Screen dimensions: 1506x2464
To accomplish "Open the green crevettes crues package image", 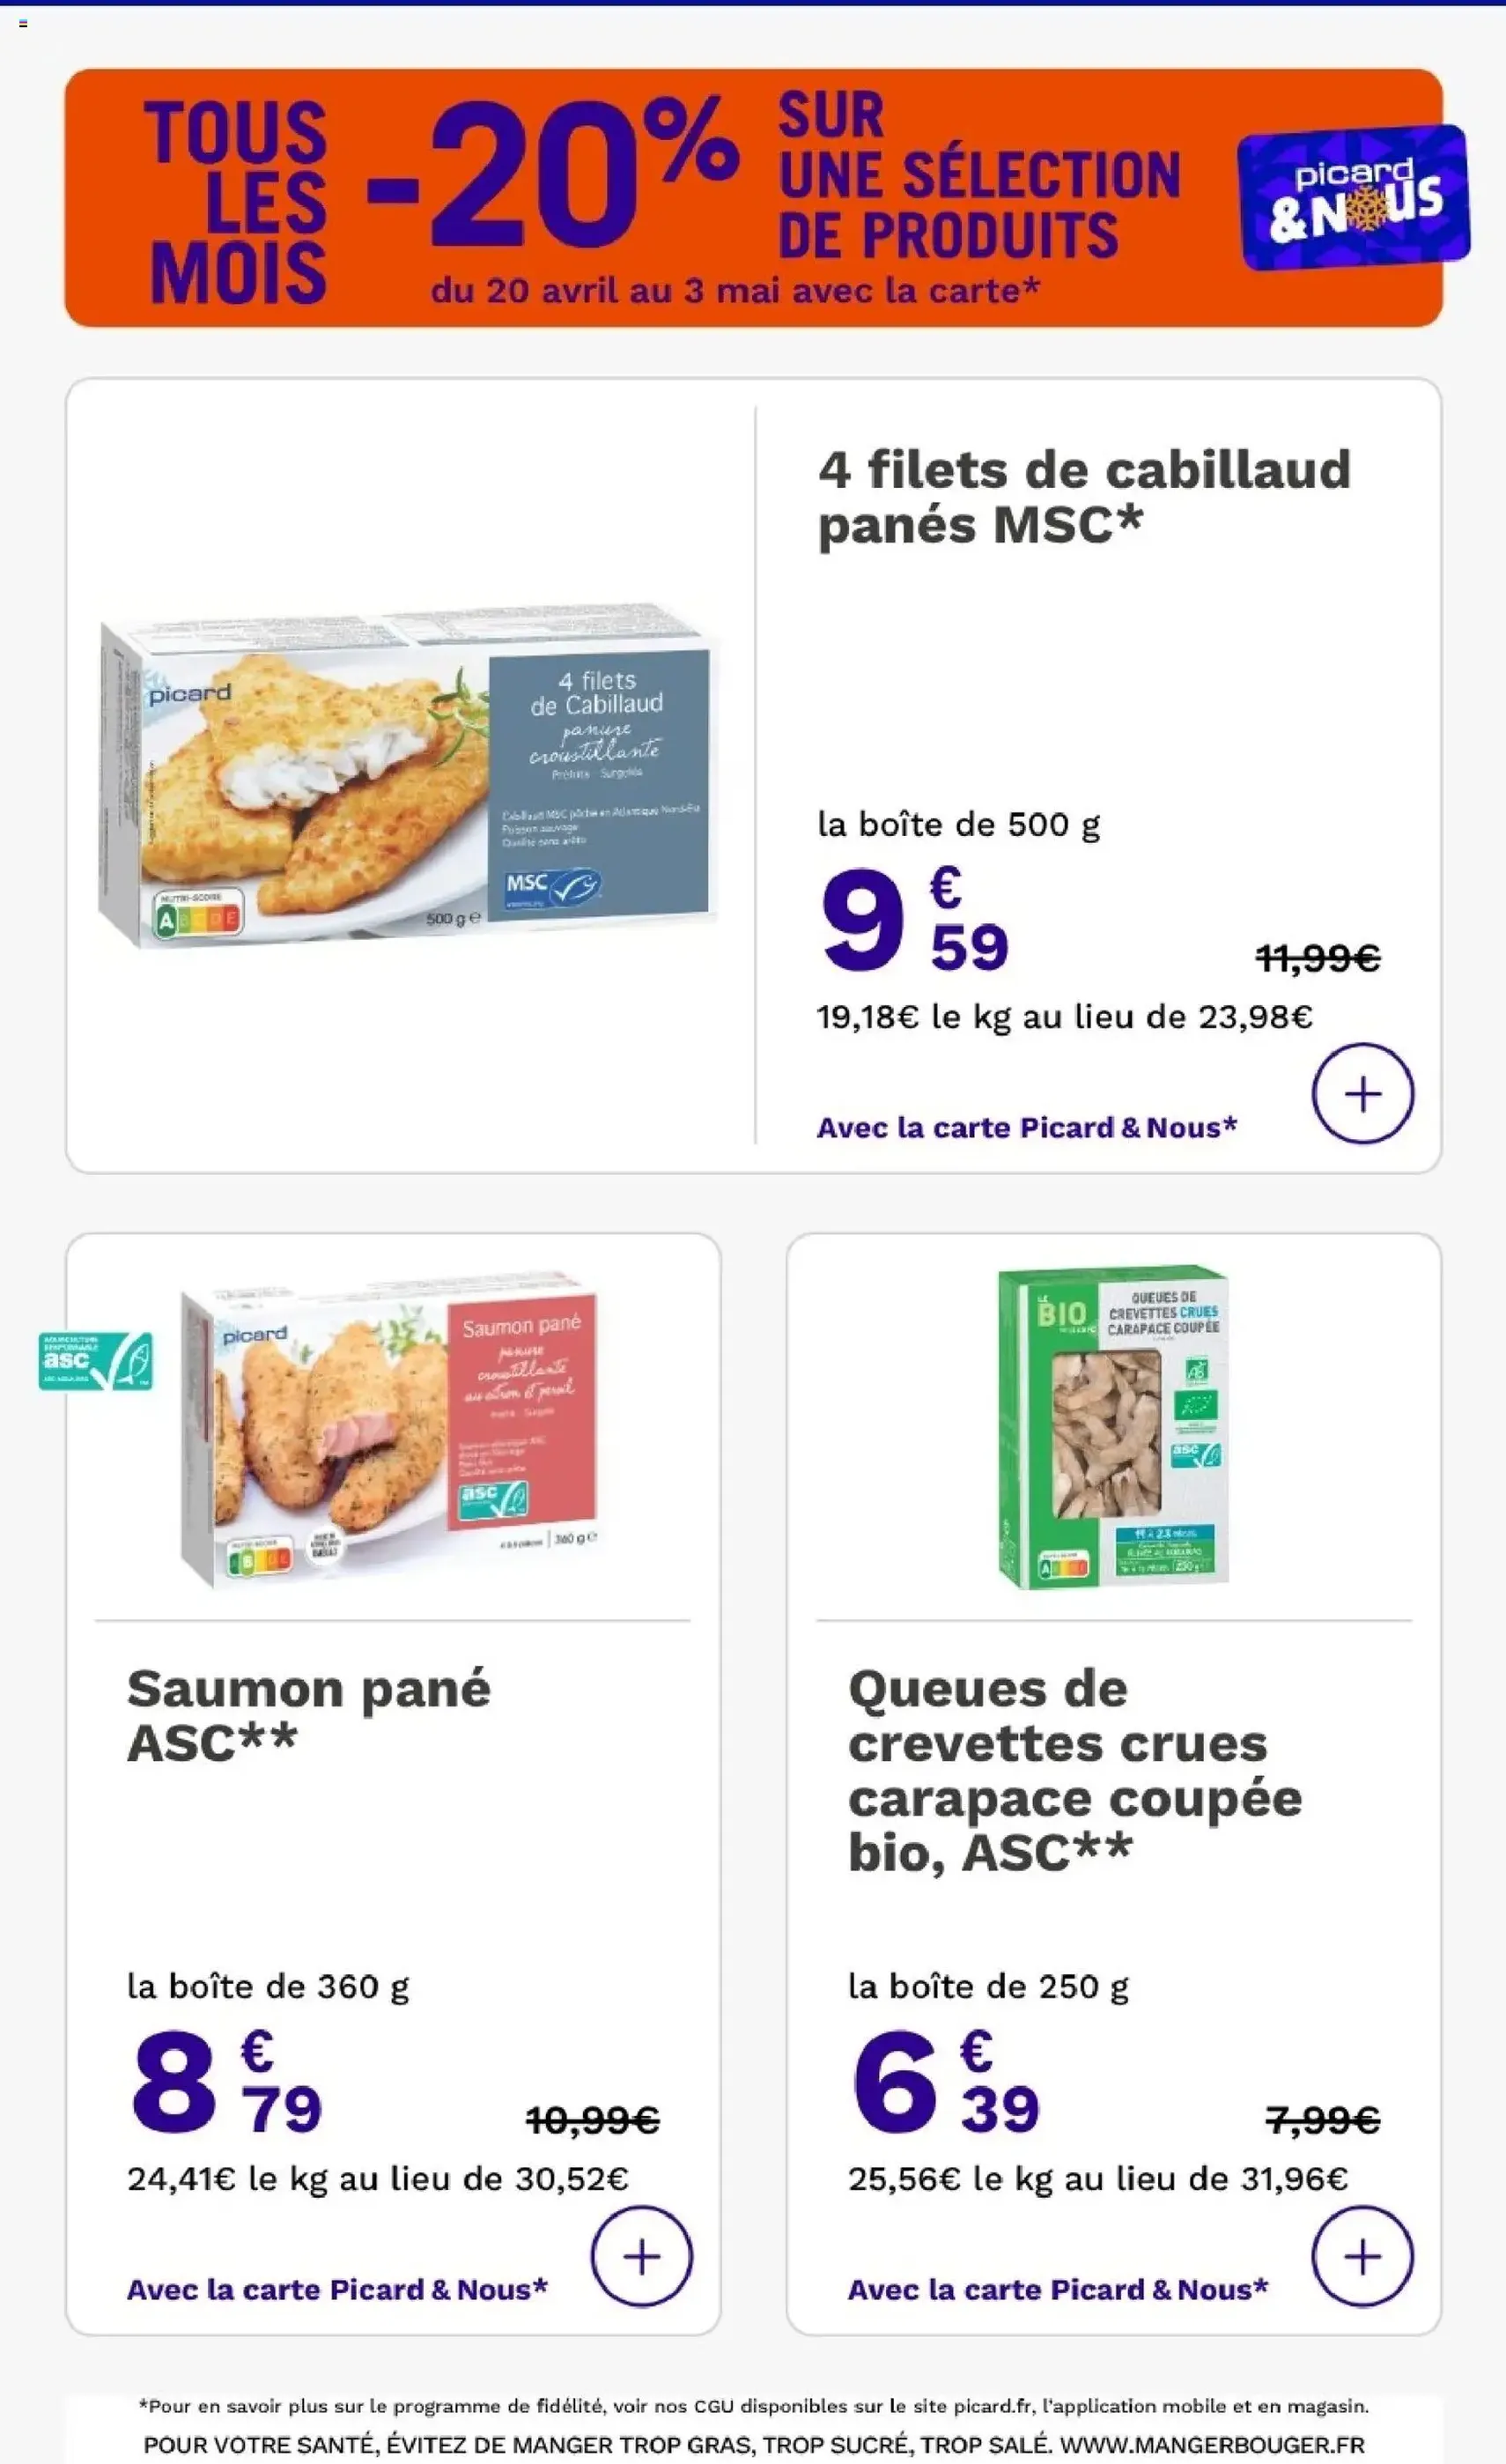I will click(x=1113, y=1426).
